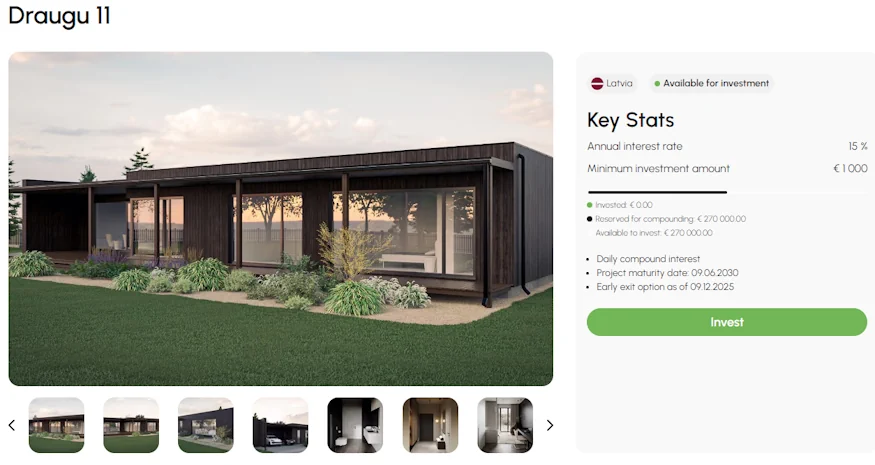
Task: Click the Latvia country label
Action: 619,84
